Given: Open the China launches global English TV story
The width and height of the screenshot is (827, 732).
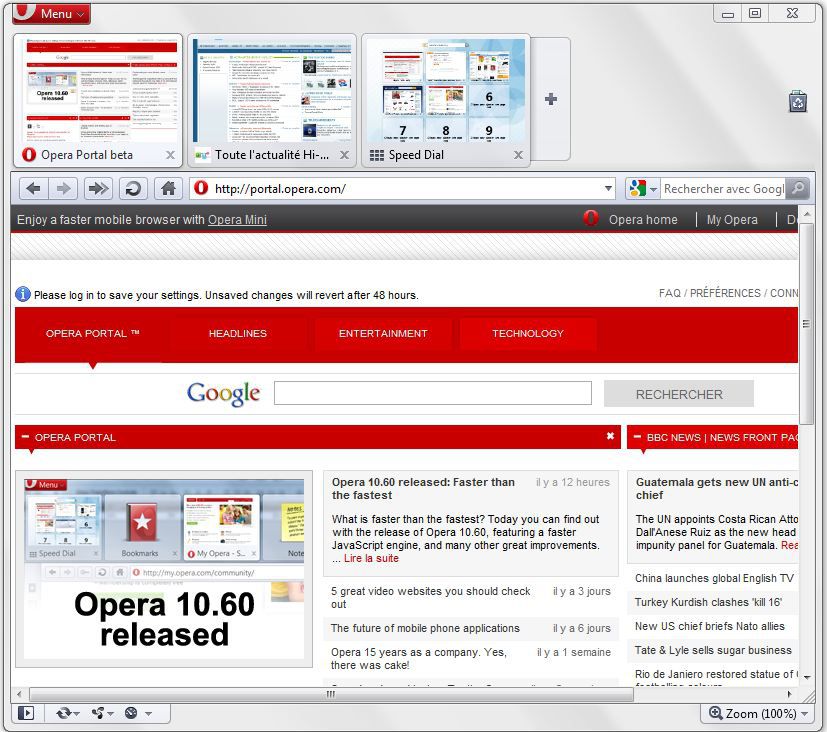Looking at the screenshot, I should (x=714, y=578).
